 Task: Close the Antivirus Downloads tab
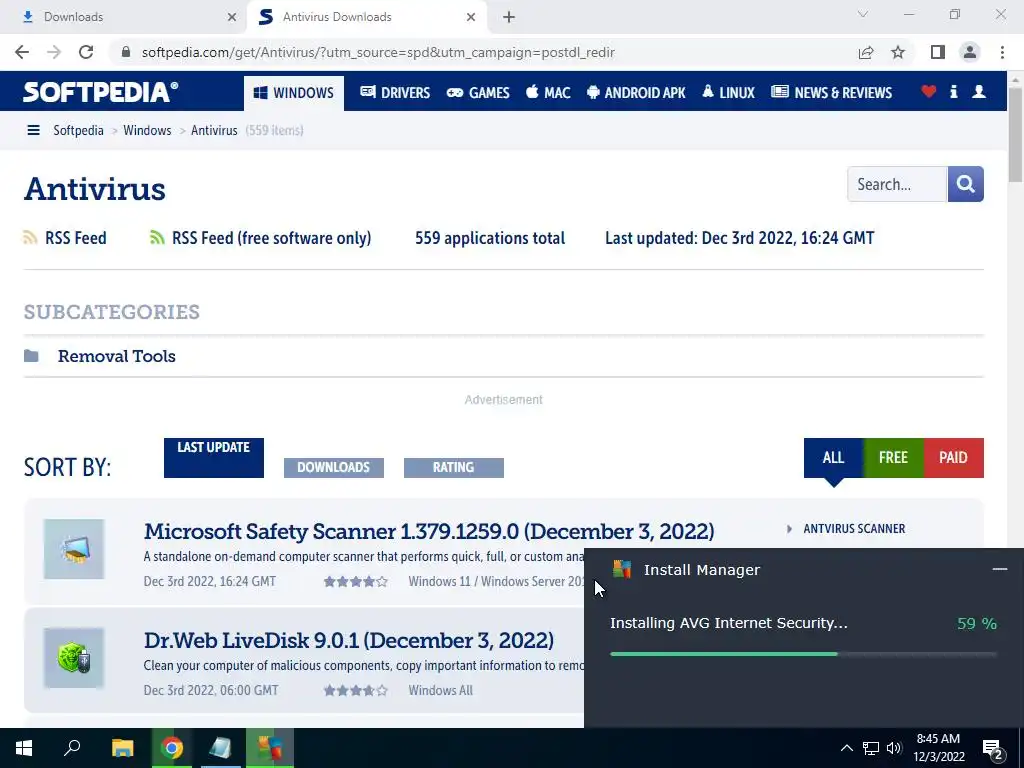(471, 17)
